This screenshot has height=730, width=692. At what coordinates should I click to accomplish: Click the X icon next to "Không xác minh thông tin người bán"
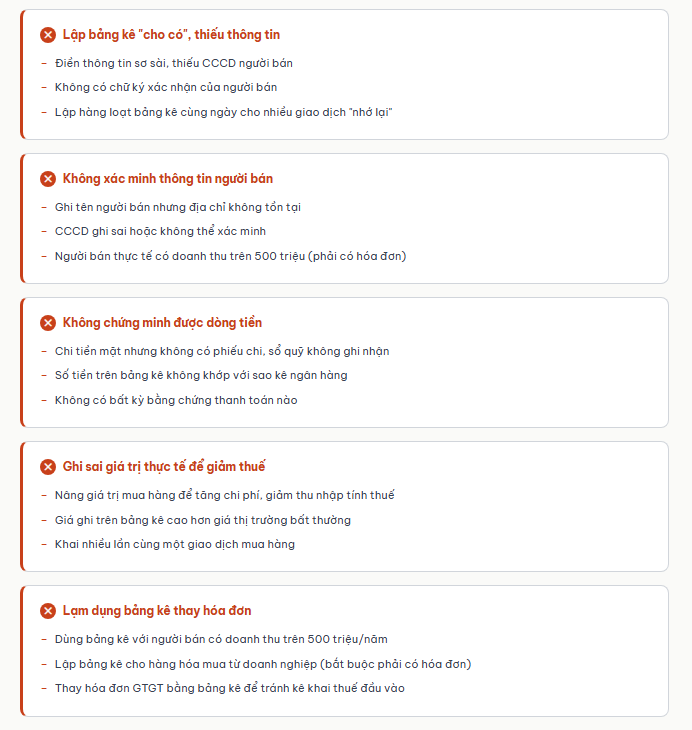48,179
